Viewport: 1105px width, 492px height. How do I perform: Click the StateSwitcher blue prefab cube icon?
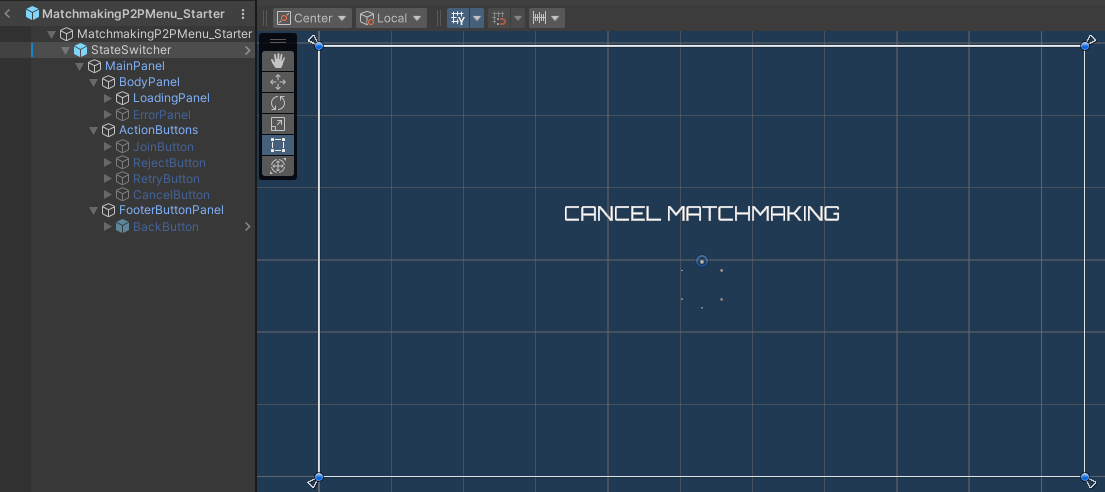point(80,50)
